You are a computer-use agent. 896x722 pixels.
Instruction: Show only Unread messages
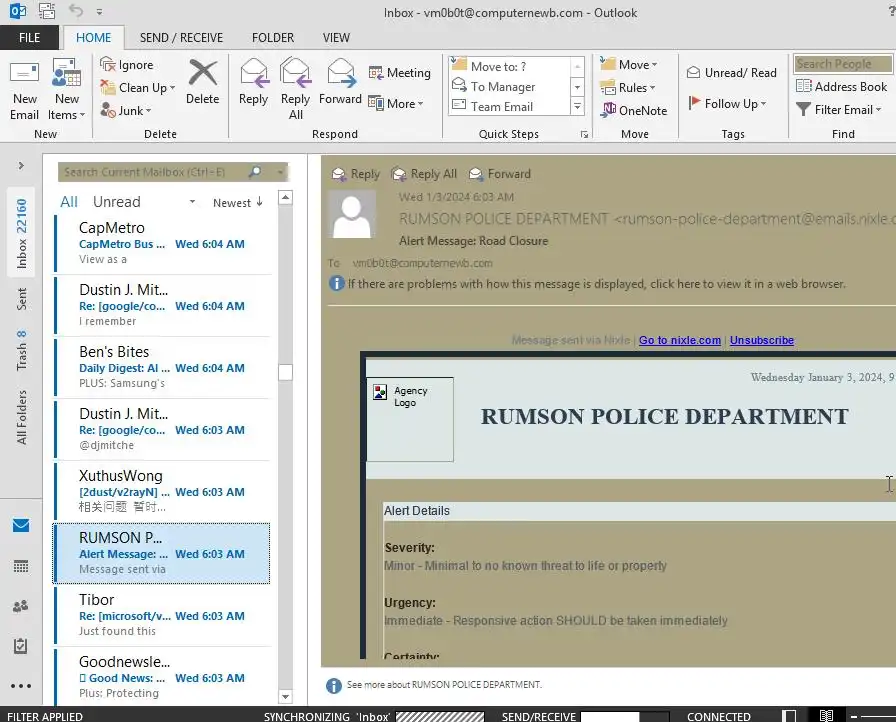click(x=117, y=202)
